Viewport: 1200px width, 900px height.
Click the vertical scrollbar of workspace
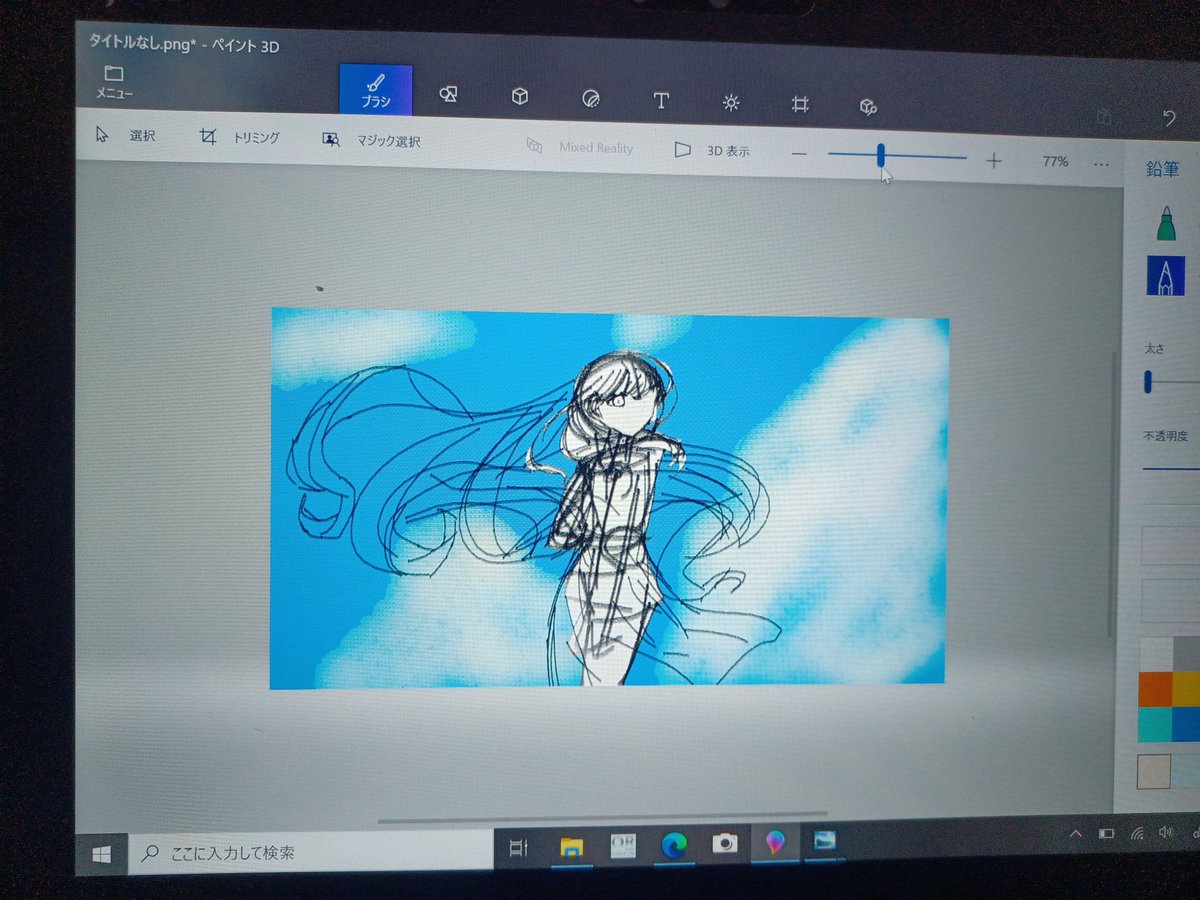pos(1110,495)
